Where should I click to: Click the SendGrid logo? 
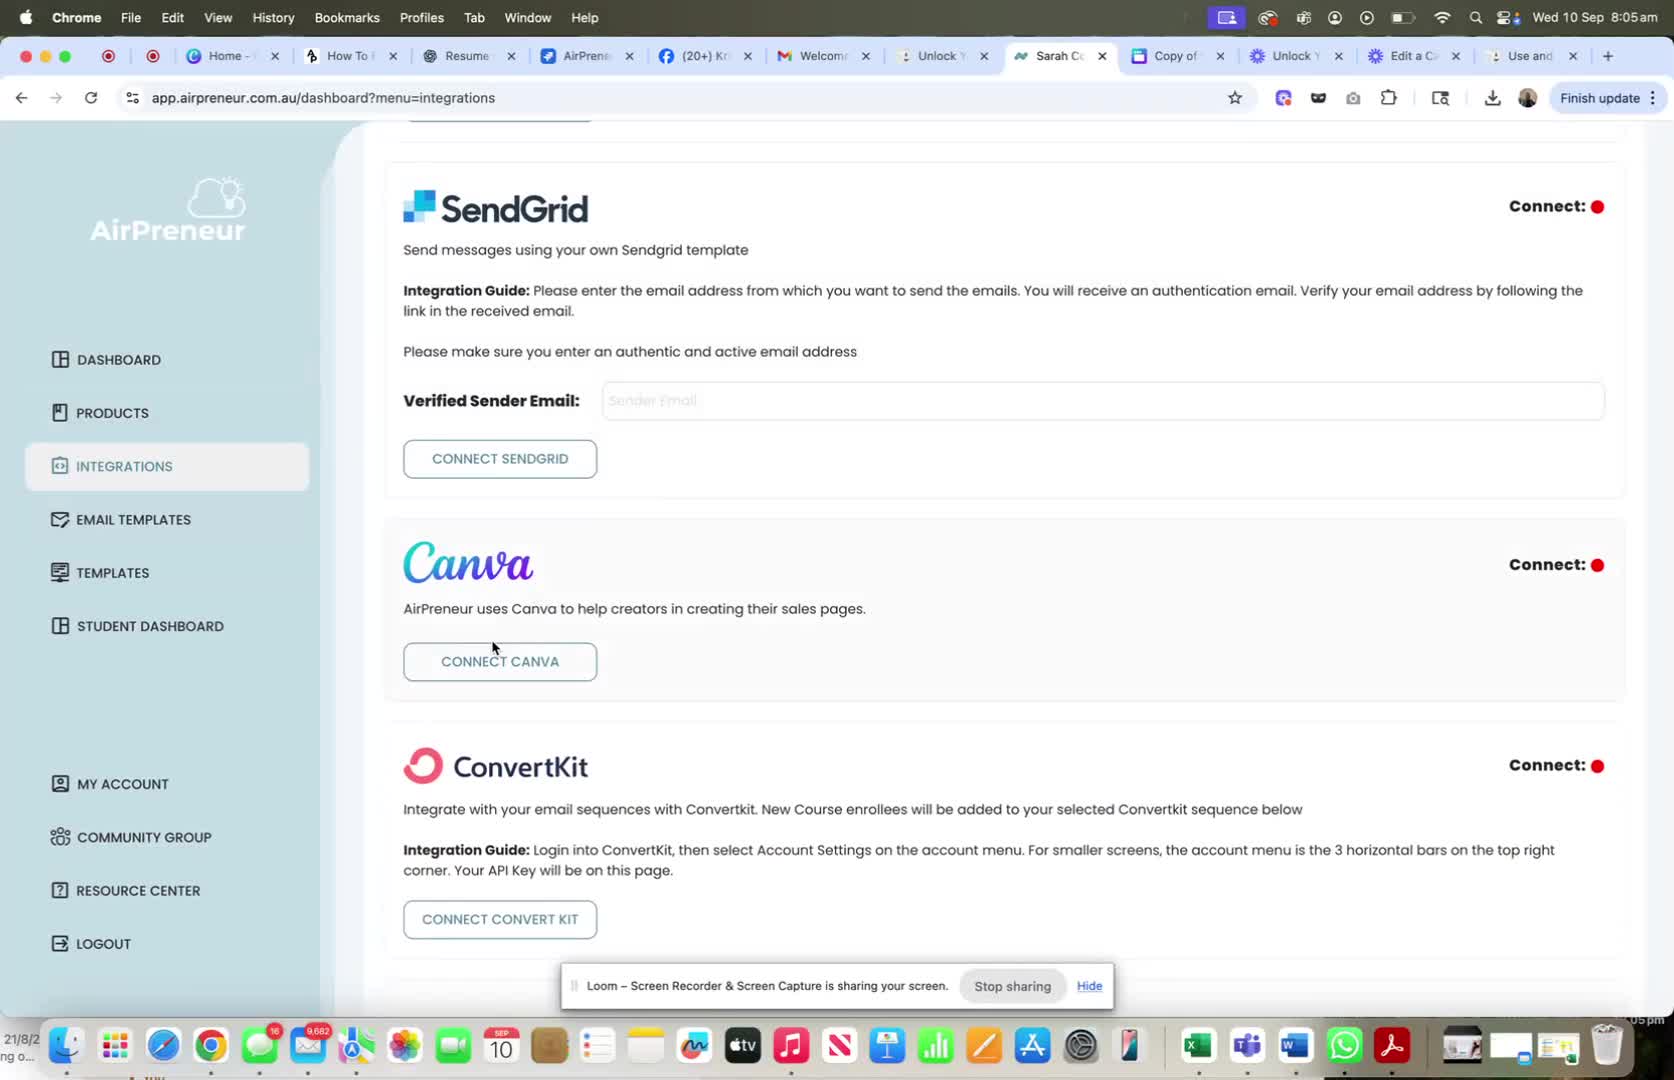tap(496, 207)
